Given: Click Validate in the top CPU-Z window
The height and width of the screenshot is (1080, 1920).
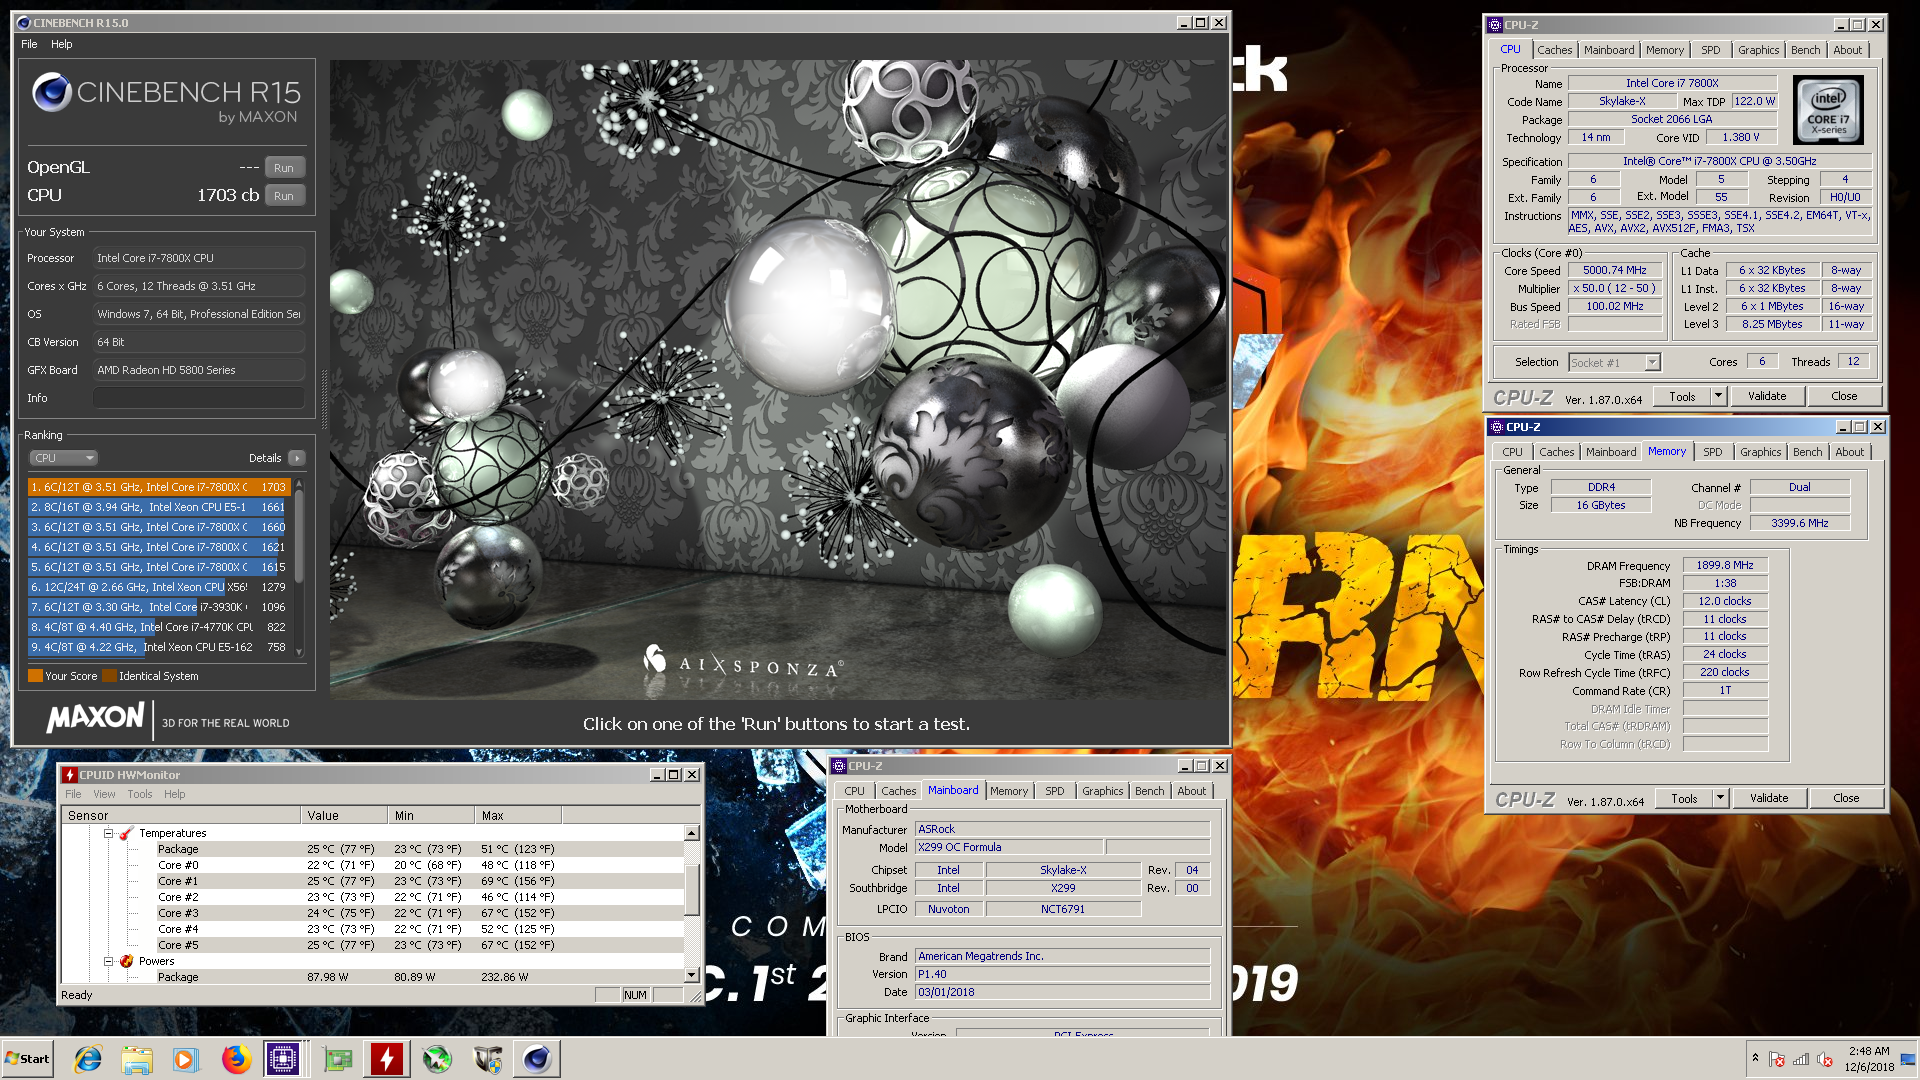Looking at the screenshot, I should coord(1767,396).
